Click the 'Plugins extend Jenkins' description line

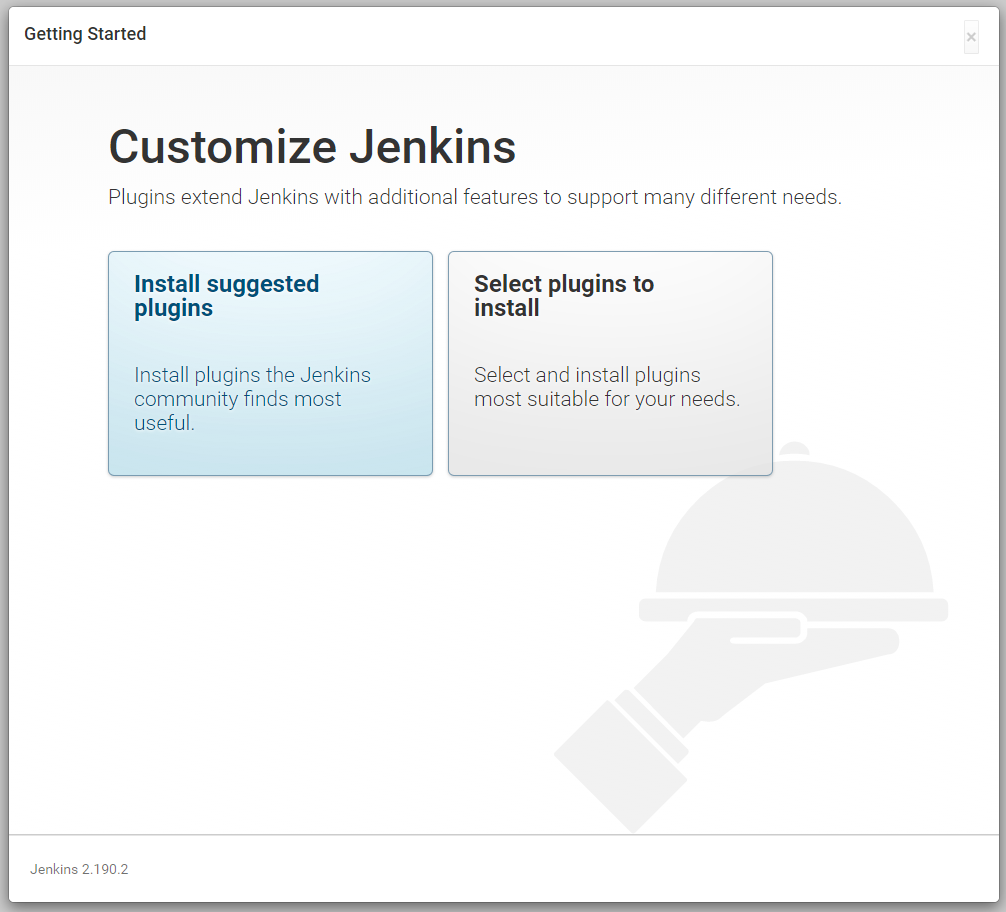click(x=475, y=197)
